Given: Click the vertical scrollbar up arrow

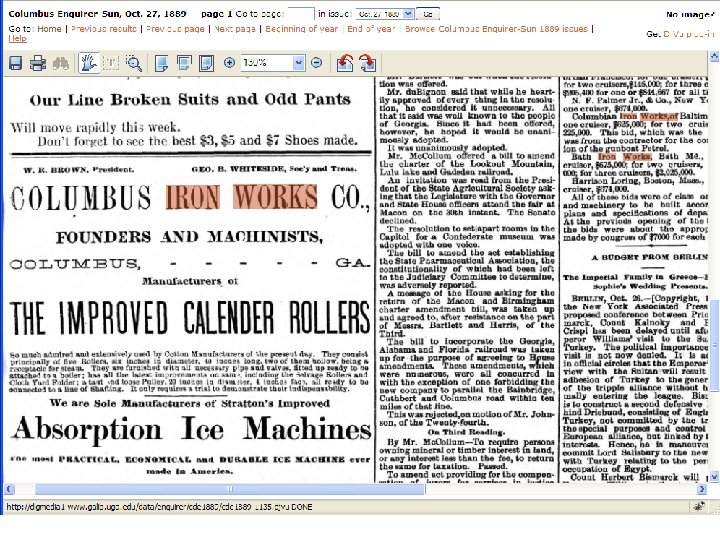Looking at the screenshot, I should click(x=714, y=56).
